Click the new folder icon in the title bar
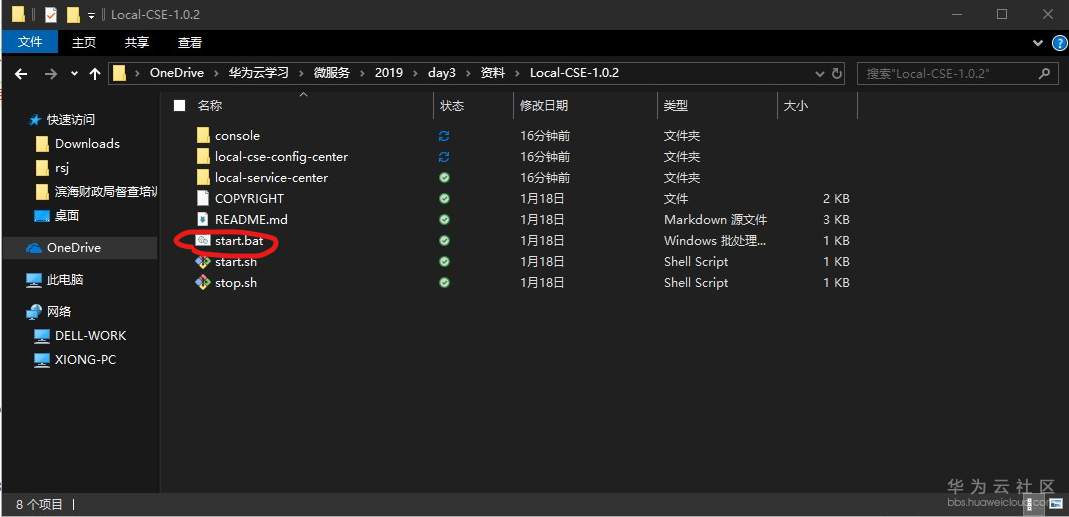Image resolution: width=1069 pixels, height=517 pixels. [73, 14]
